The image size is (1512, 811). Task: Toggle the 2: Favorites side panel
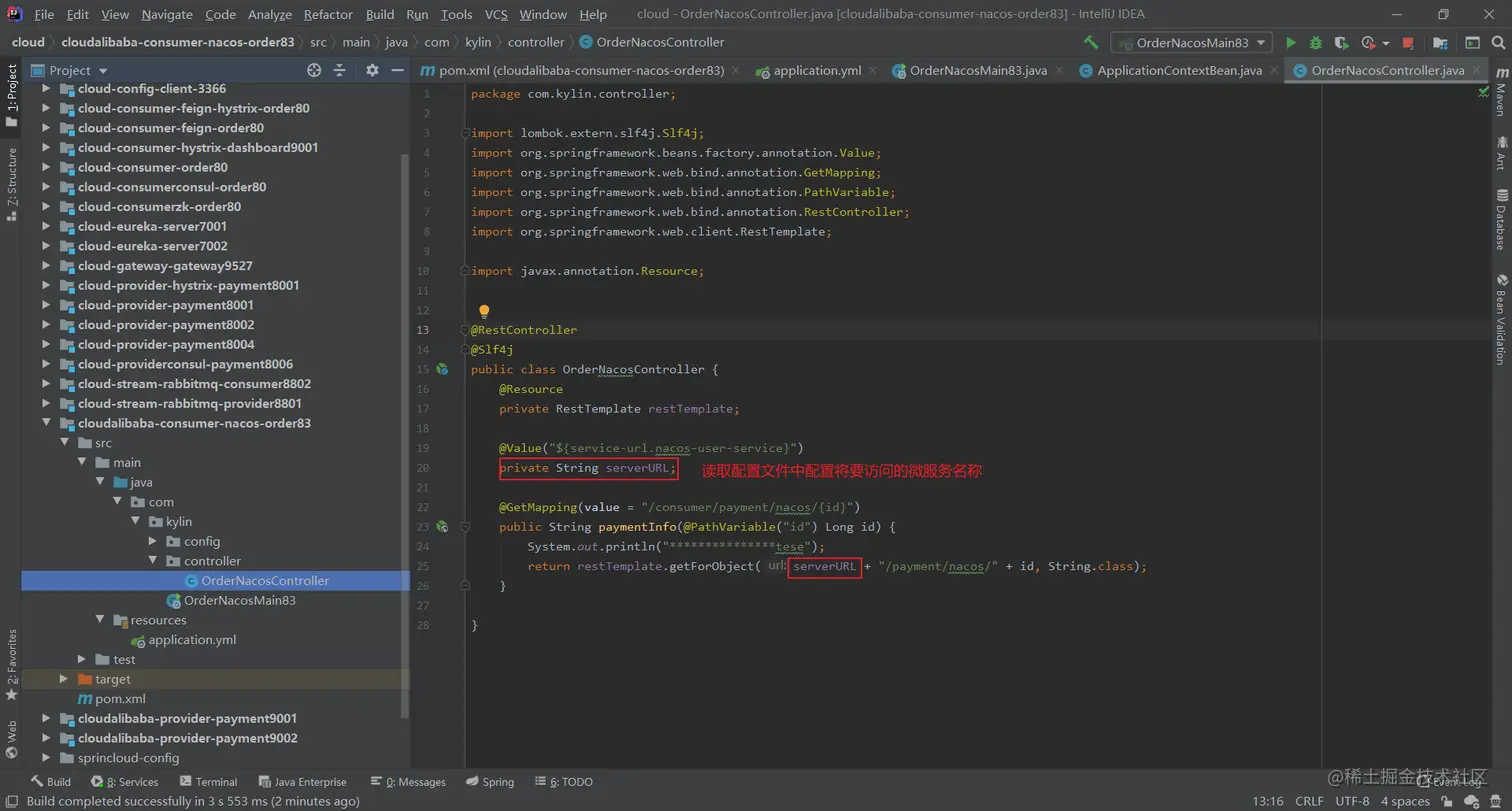11,664
